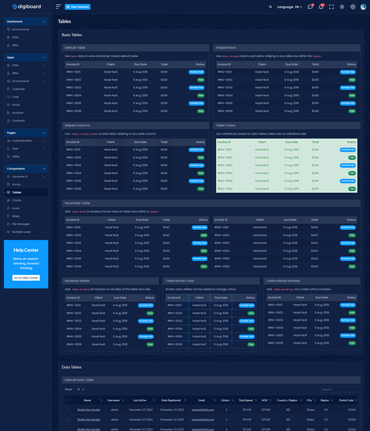
Task: Collapse the Dashboard sidebar section
Action: 26,21
